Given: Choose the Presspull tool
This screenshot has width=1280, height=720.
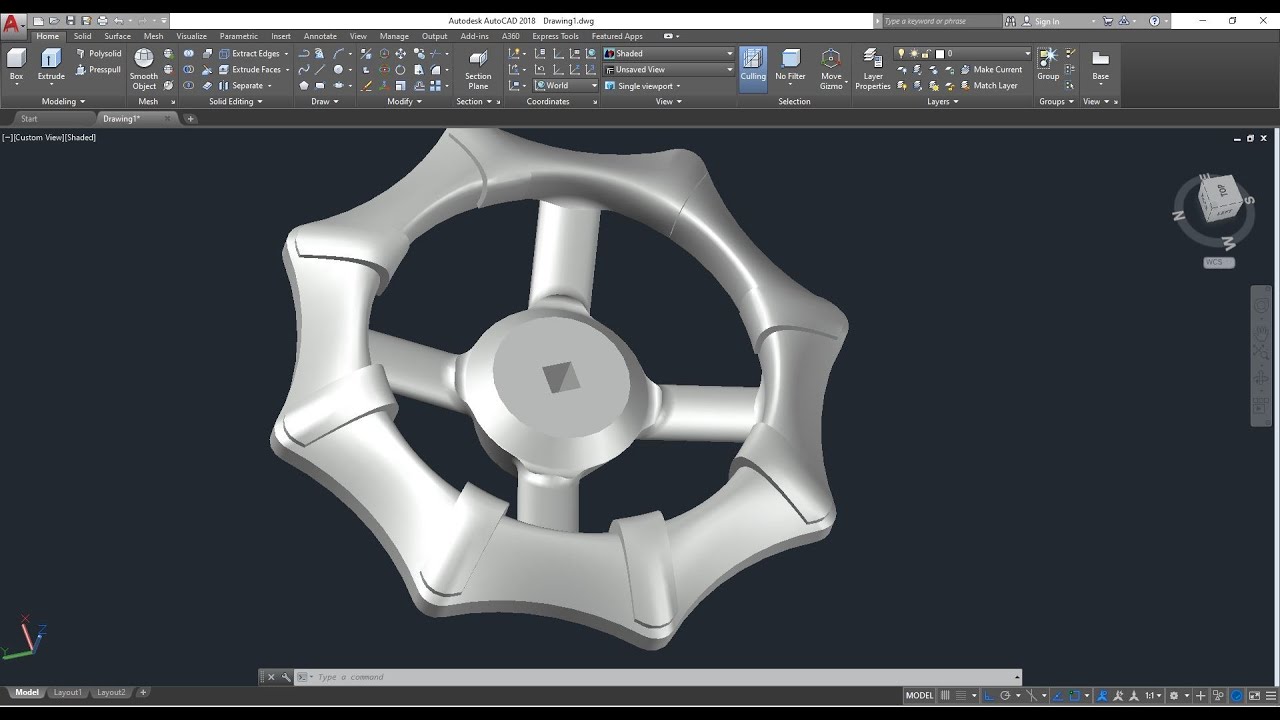Looking at the screenshot, I should [98, 70].
